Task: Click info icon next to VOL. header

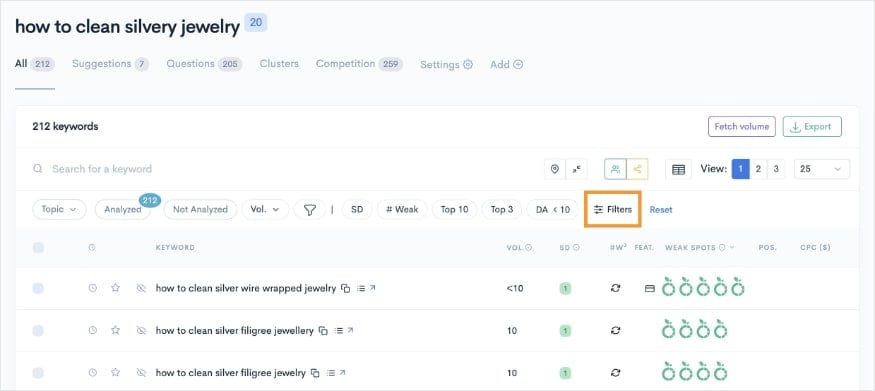Action: 528,248
